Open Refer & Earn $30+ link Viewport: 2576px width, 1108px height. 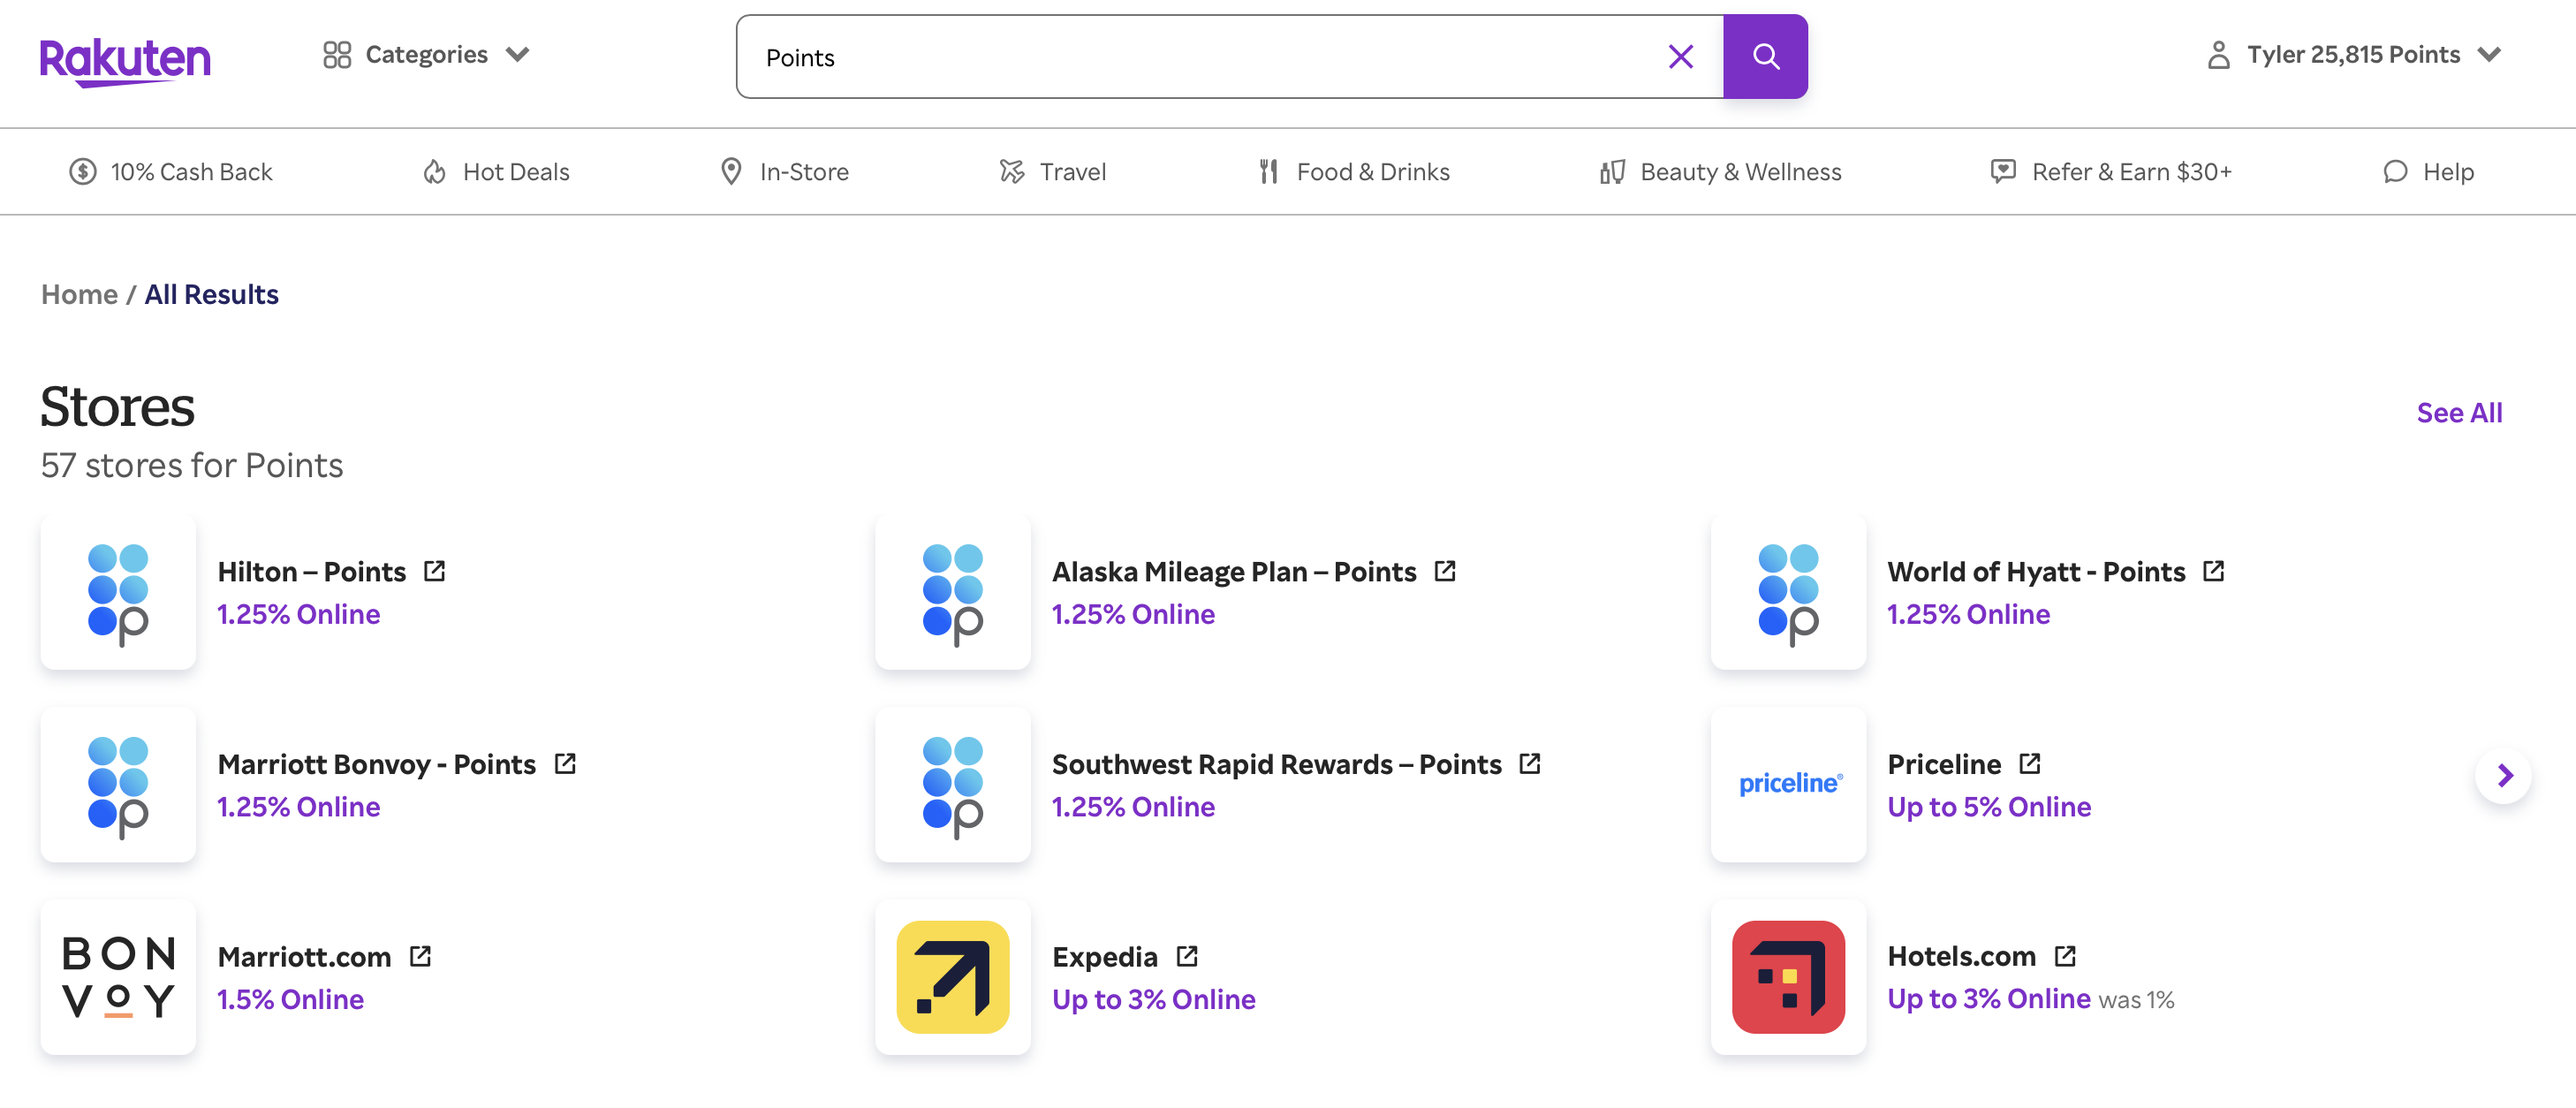tap(2111, 172)
